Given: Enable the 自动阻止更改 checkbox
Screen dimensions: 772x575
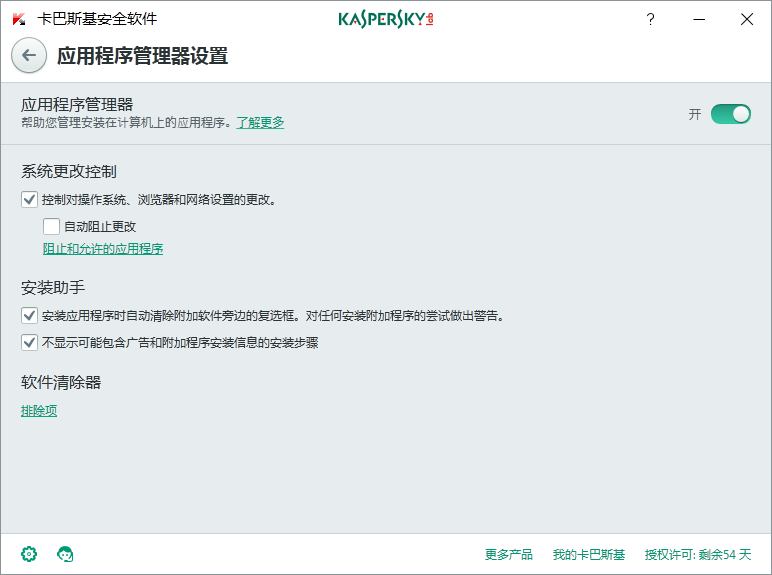Looking at the screenshot, I should click(x=51, y=226).
